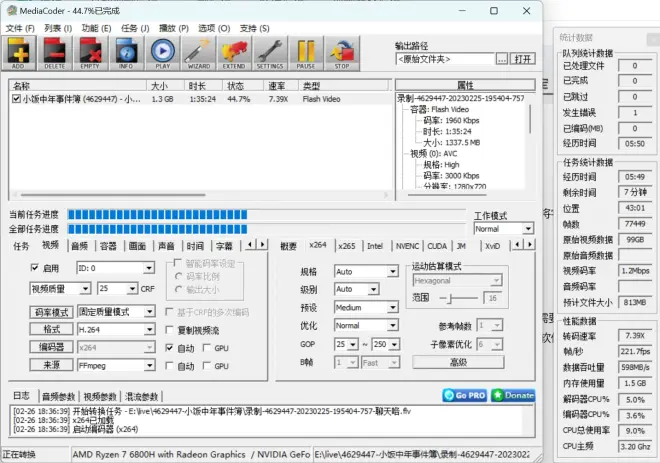Open 工作模式 Normal dropdown

[528, 229]
